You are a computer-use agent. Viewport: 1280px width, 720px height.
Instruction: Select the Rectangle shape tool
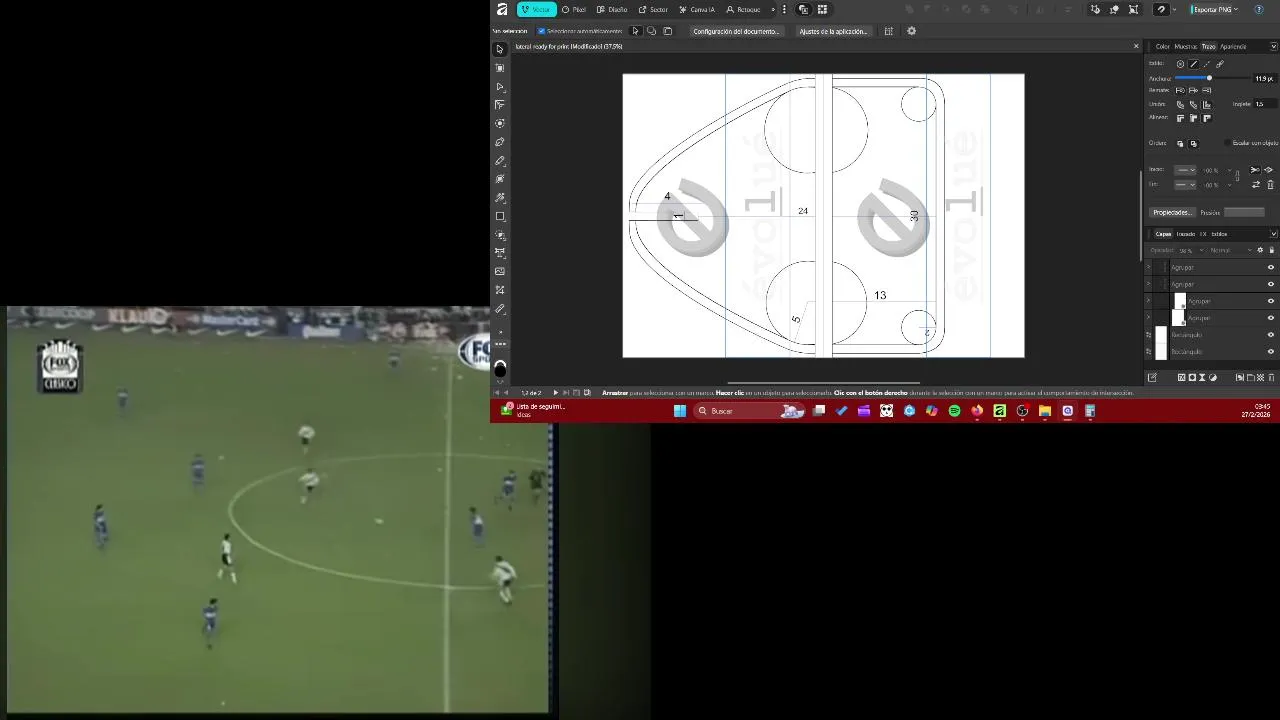click(500, 216)
